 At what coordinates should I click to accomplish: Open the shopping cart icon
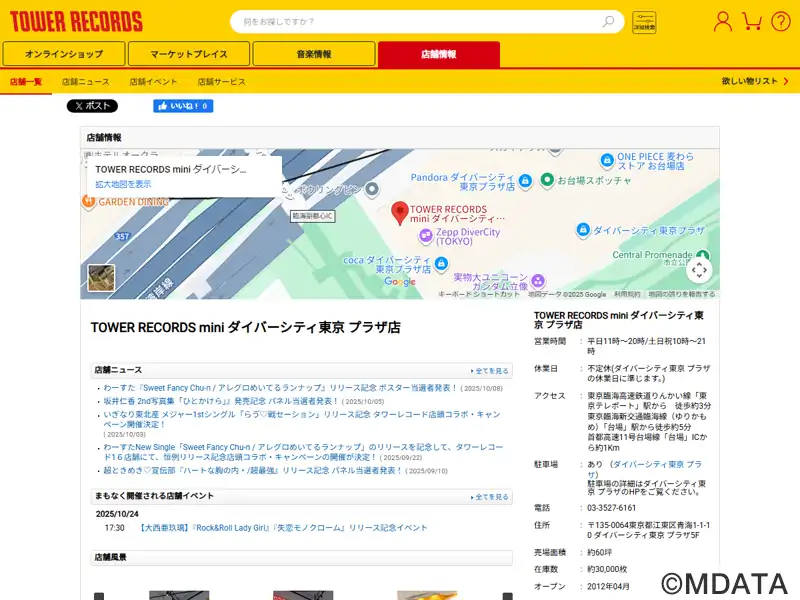(x=752, y=22)
